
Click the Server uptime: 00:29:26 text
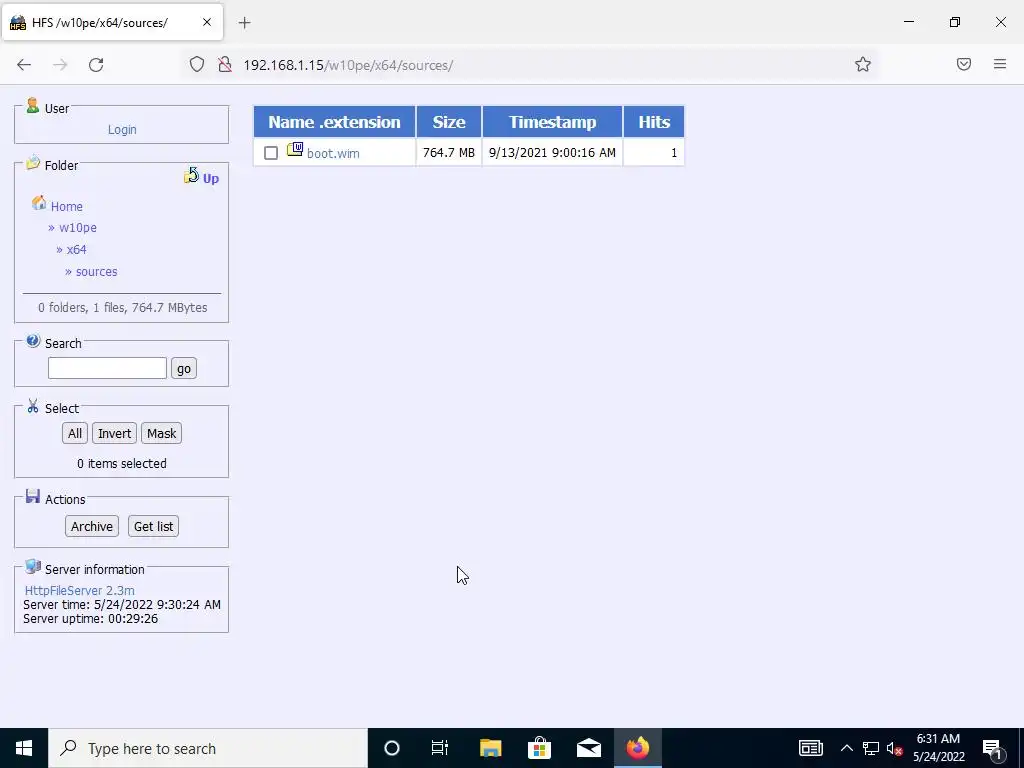[x=91, y=619]
